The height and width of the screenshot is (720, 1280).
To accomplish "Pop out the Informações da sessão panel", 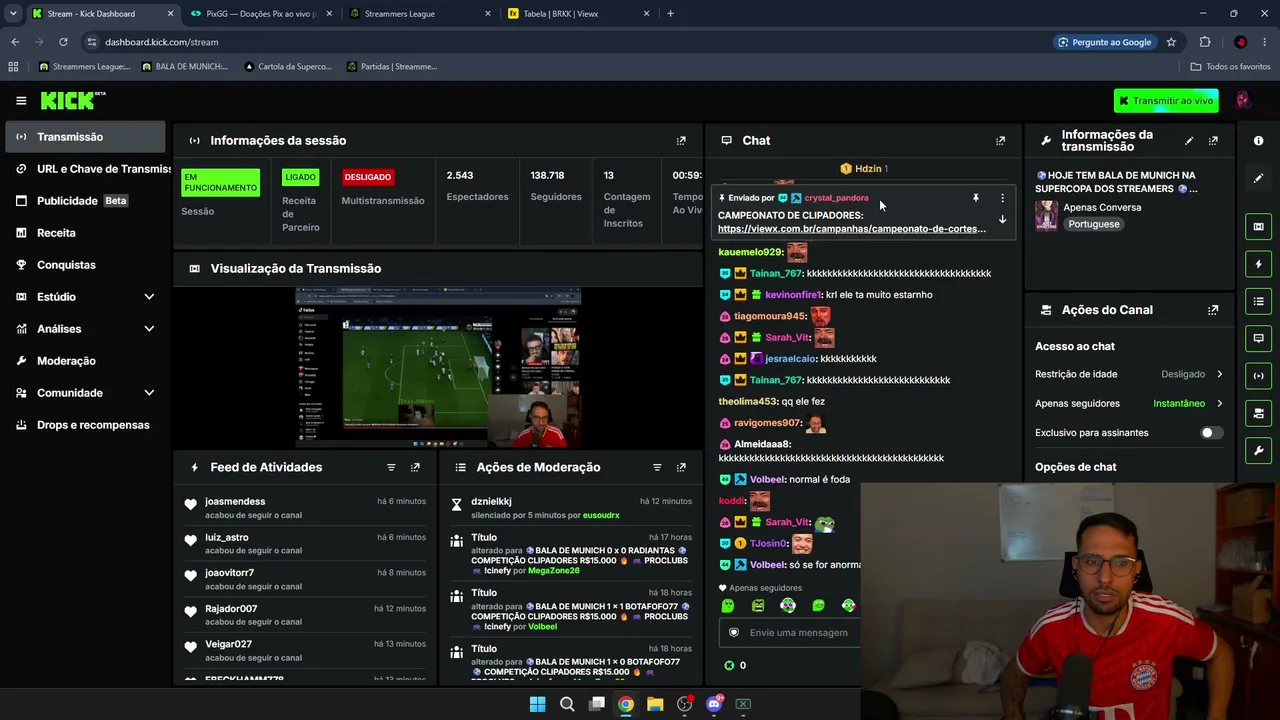I will click(x=681, y=141).
